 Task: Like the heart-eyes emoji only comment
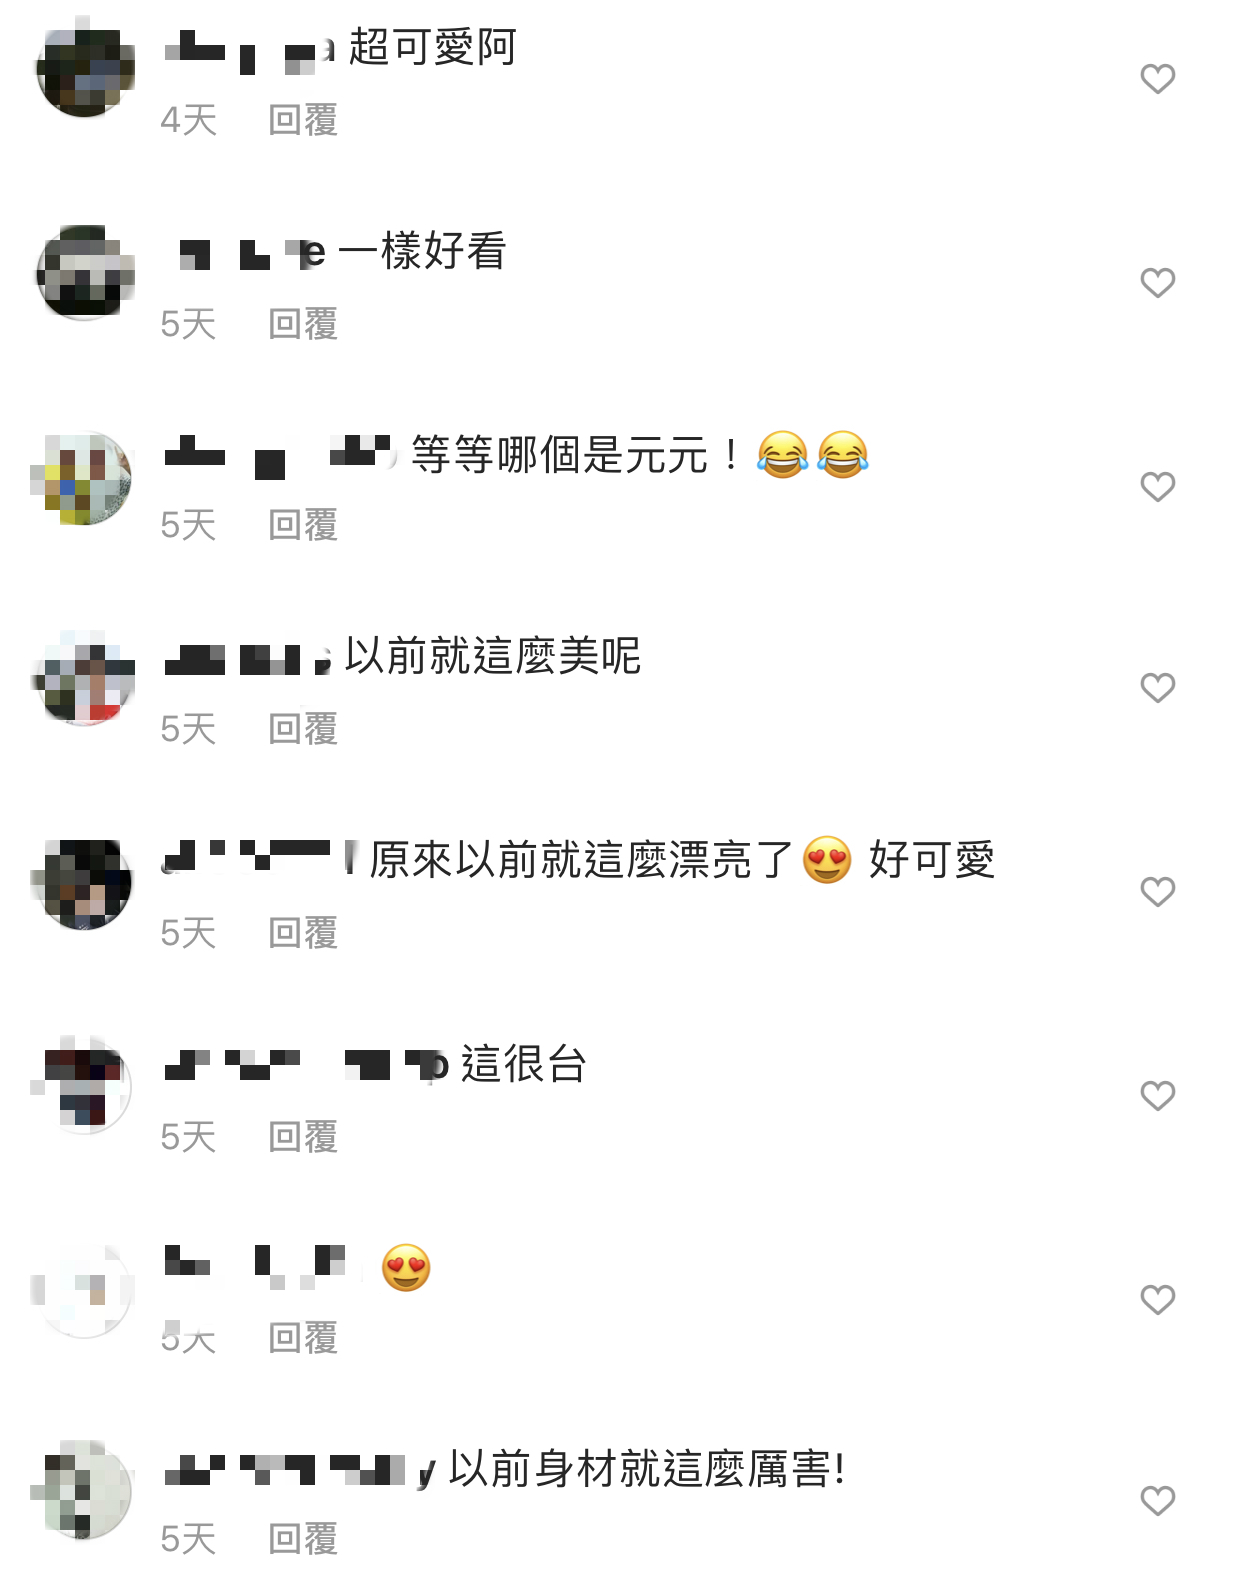(1157, 1300)
